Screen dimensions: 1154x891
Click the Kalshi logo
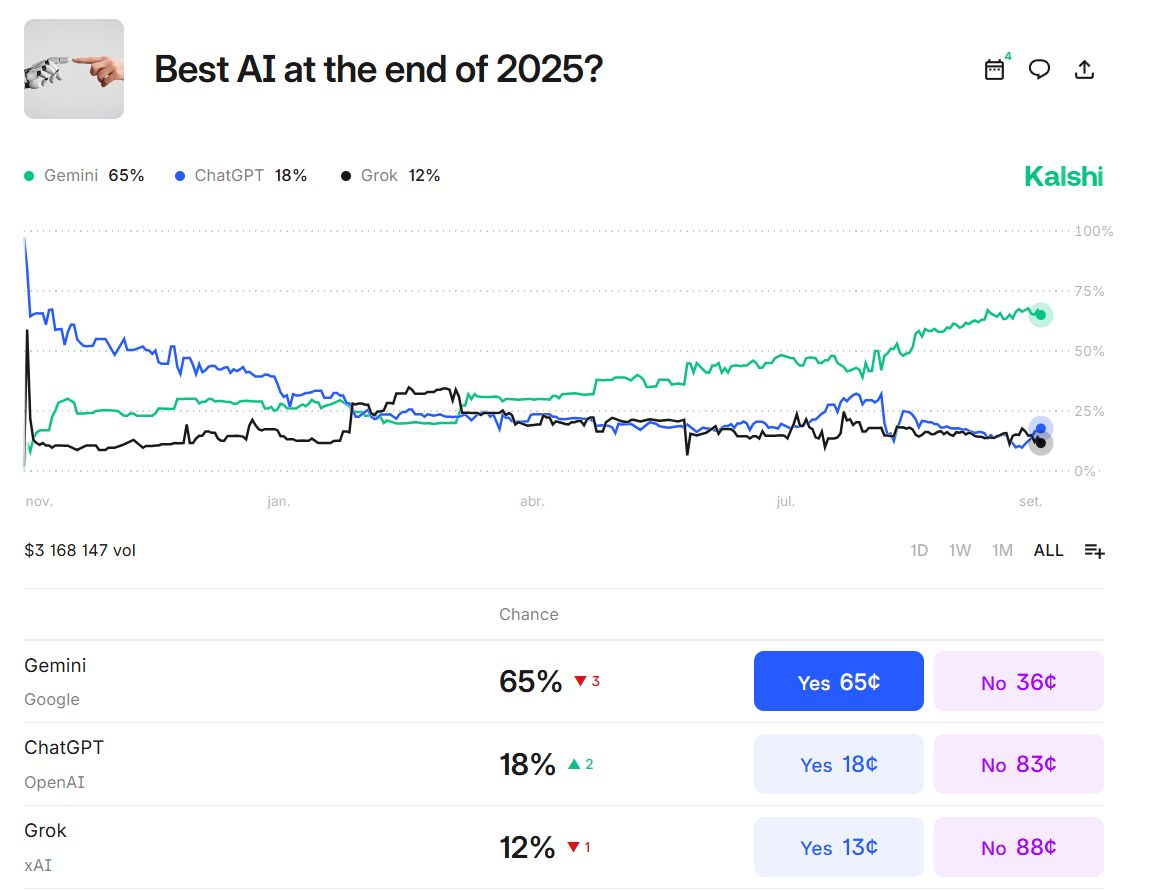(x=1063, y=177)
